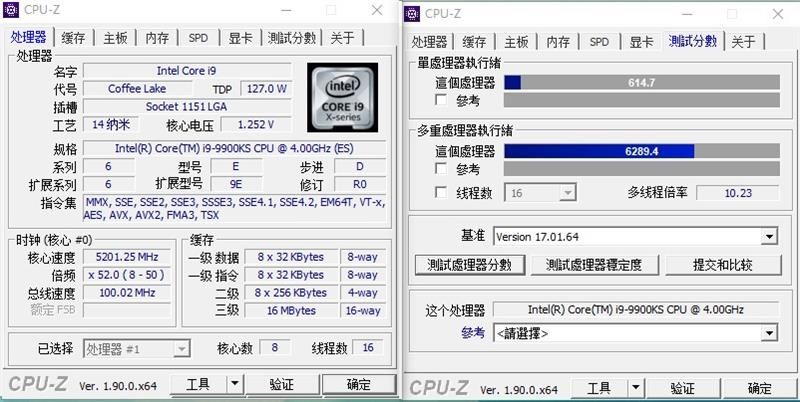This screenshot has width=800, height=402.
Task: Click the 名字 field Intel Core i9
Action: click(x=187, y=71)
